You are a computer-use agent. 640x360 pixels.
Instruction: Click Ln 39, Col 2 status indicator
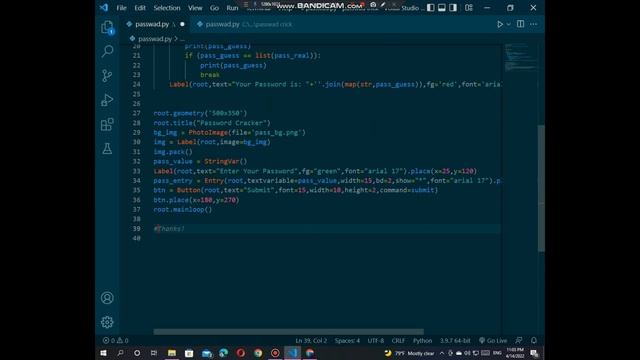[311, 340]
